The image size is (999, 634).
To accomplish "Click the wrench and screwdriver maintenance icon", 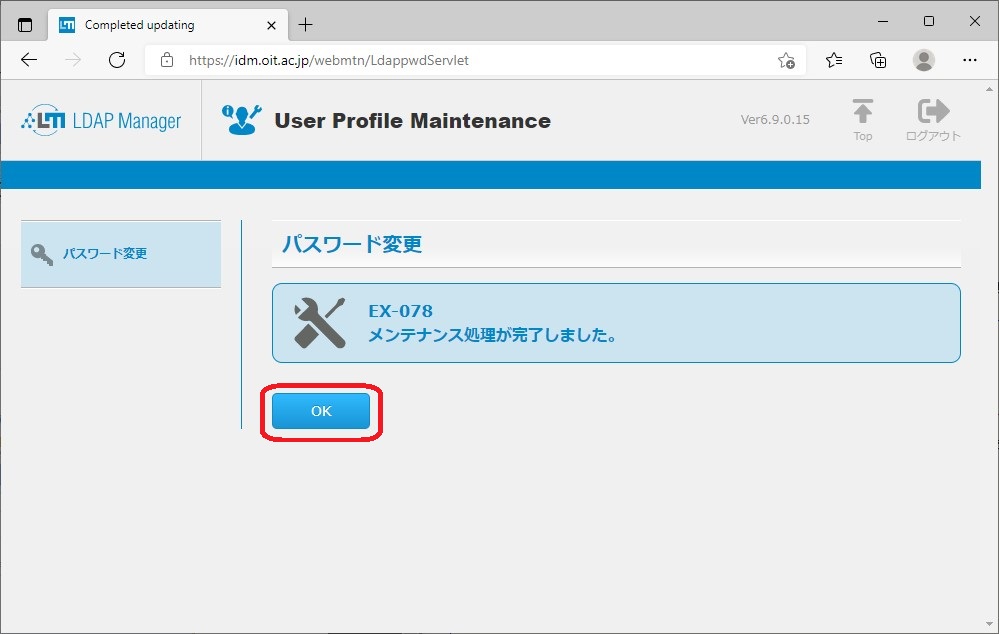I will coord(319,323).
